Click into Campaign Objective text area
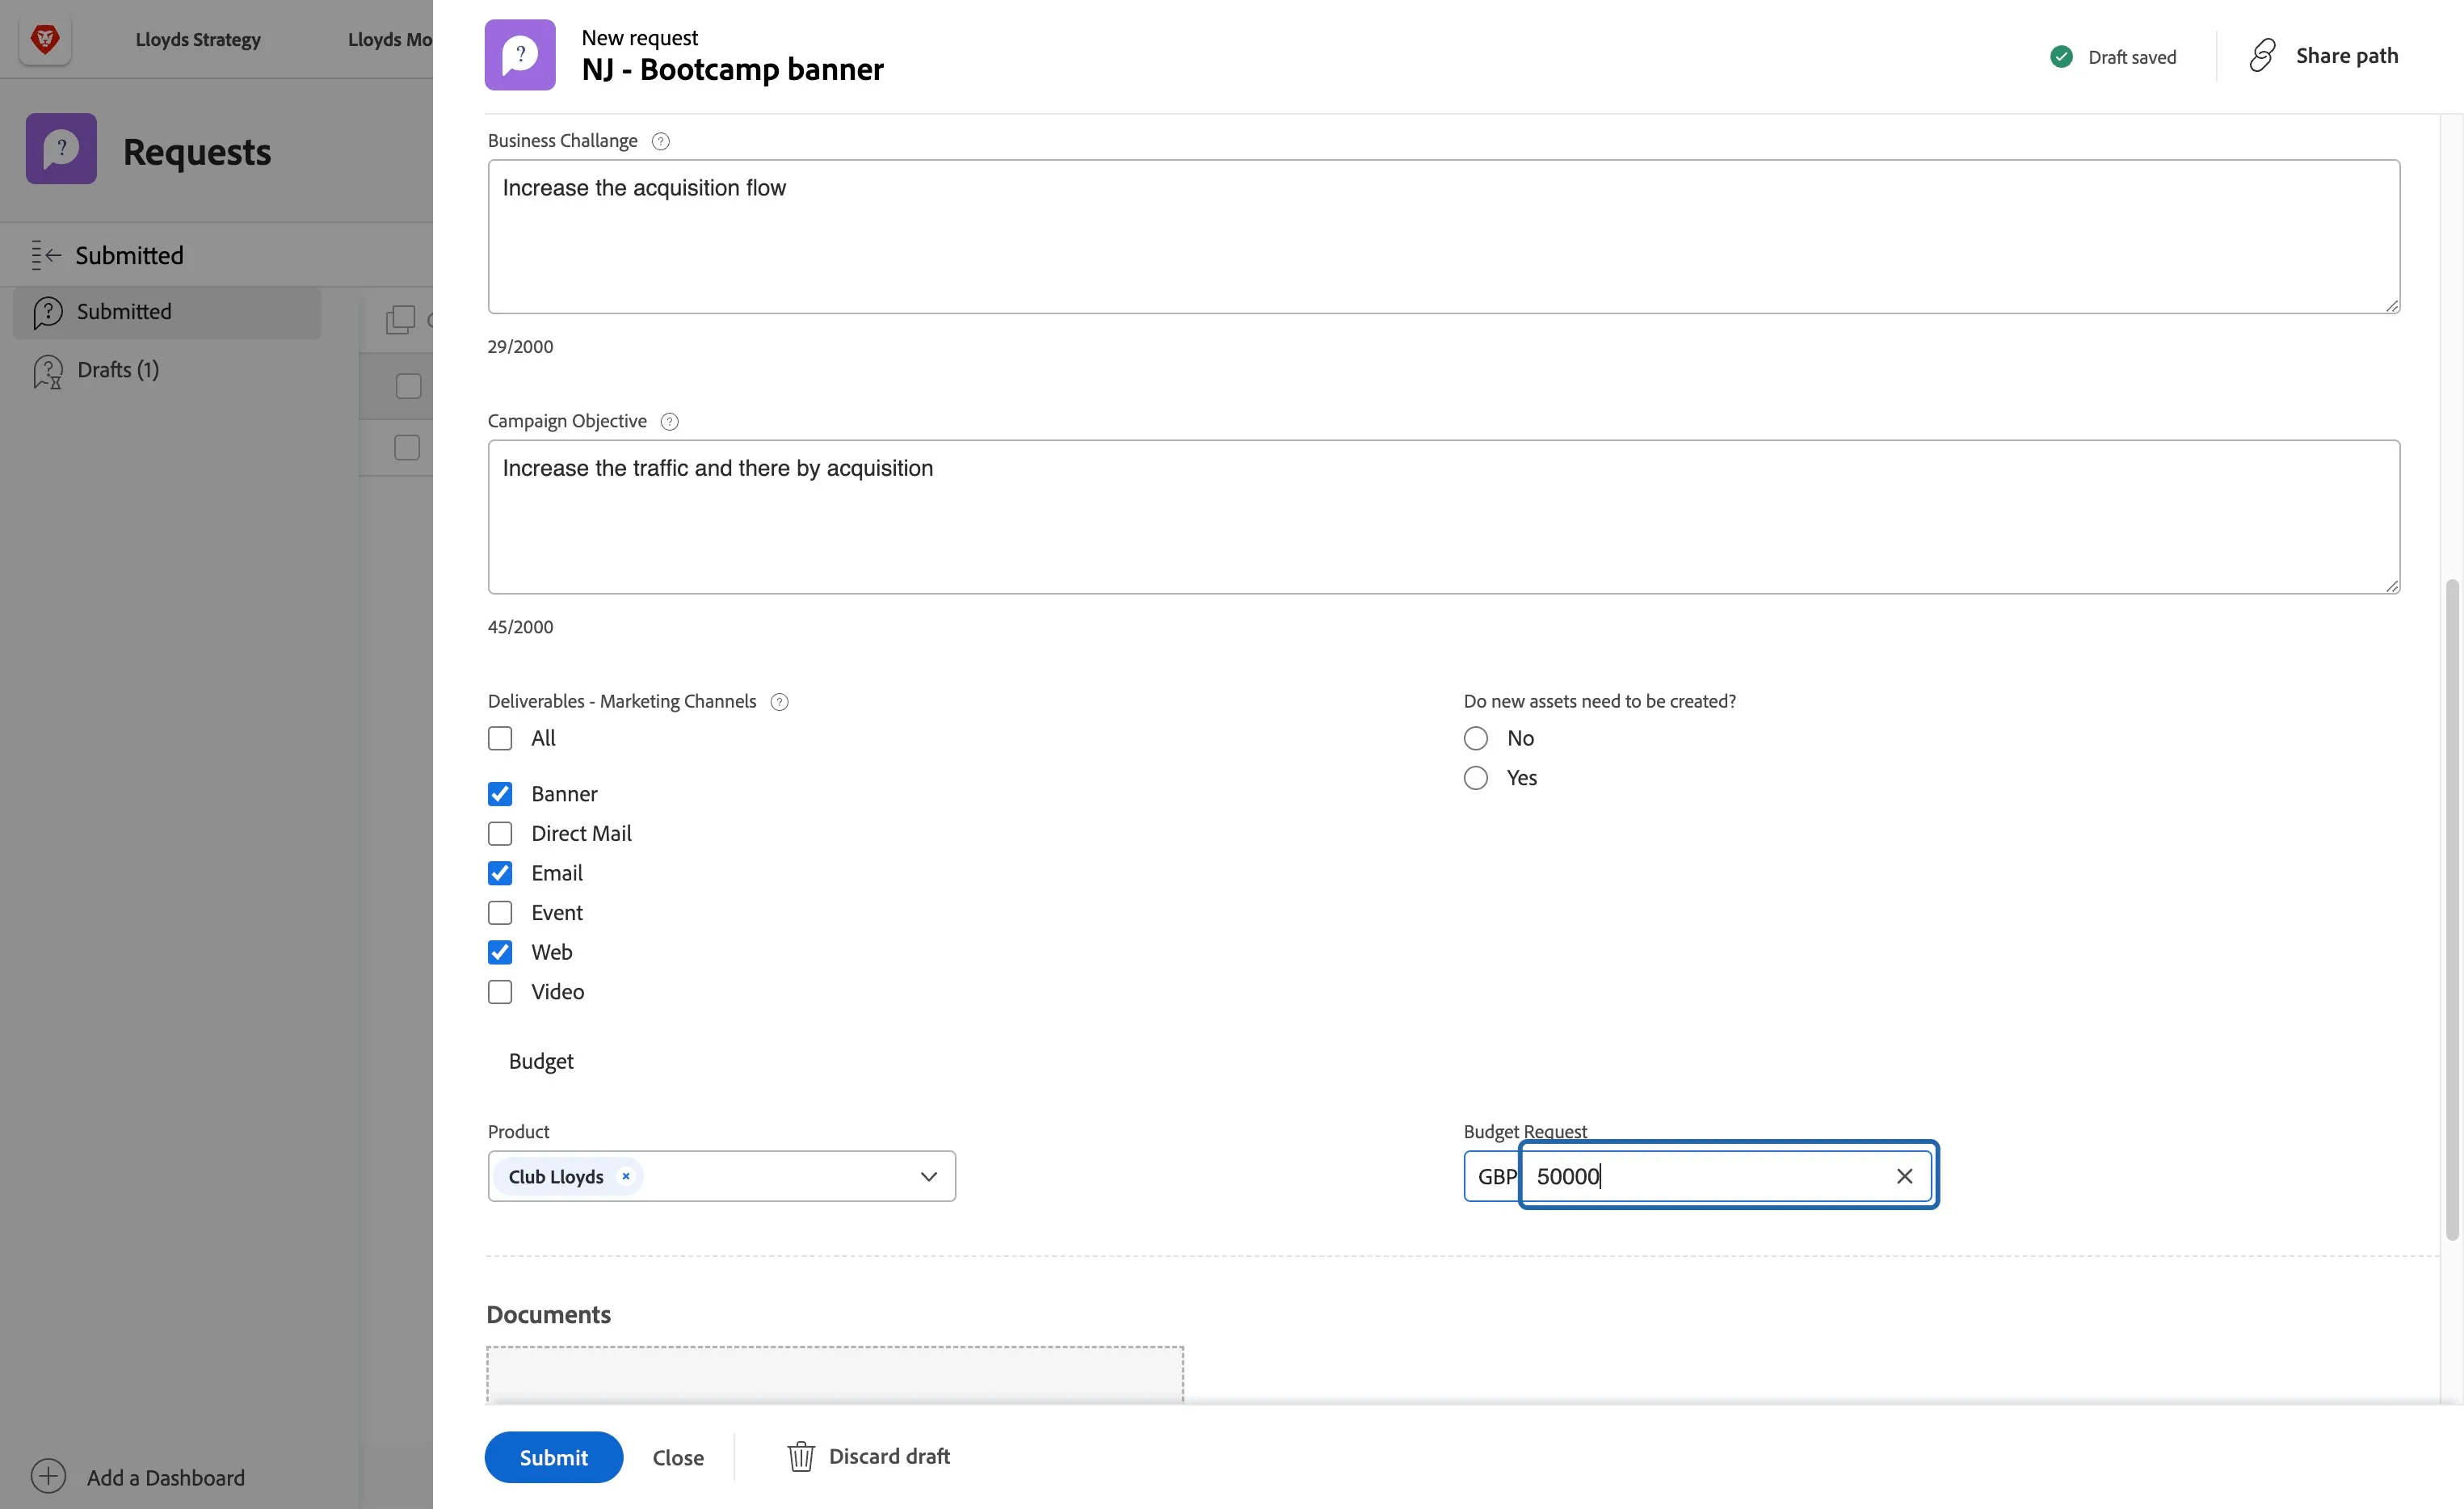The width and height of the screenshot is (2464, 1509). pyautogui.click(x=1443, y=517)
